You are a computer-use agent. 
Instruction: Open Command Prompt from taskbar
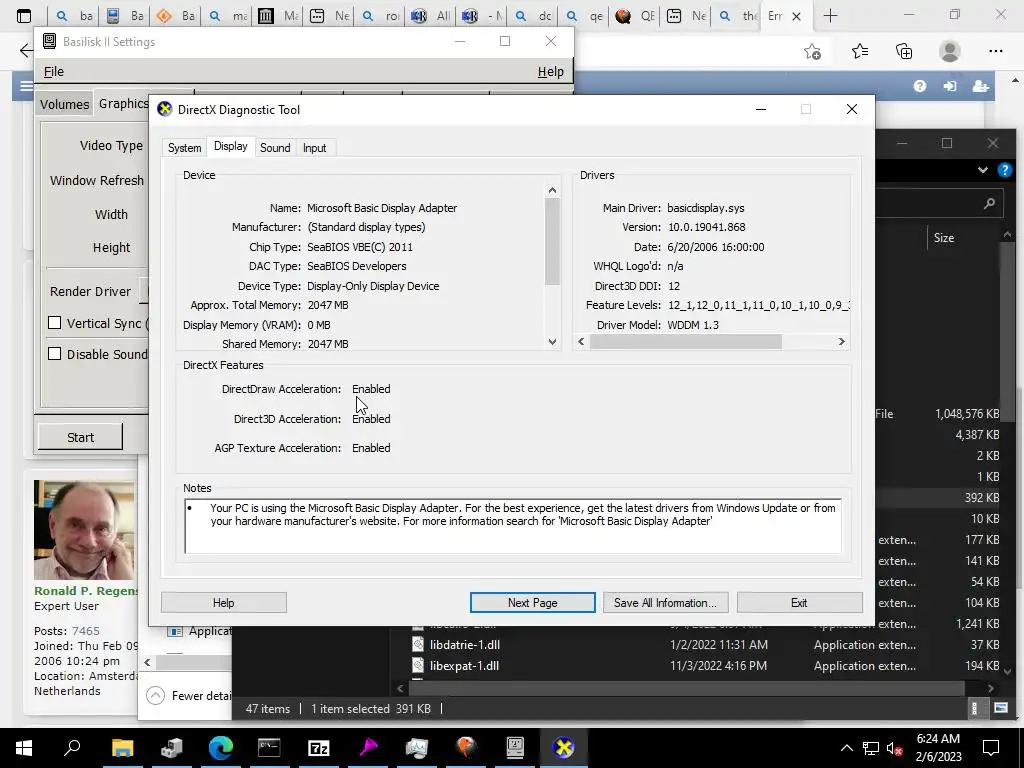[x=269, y=748]
